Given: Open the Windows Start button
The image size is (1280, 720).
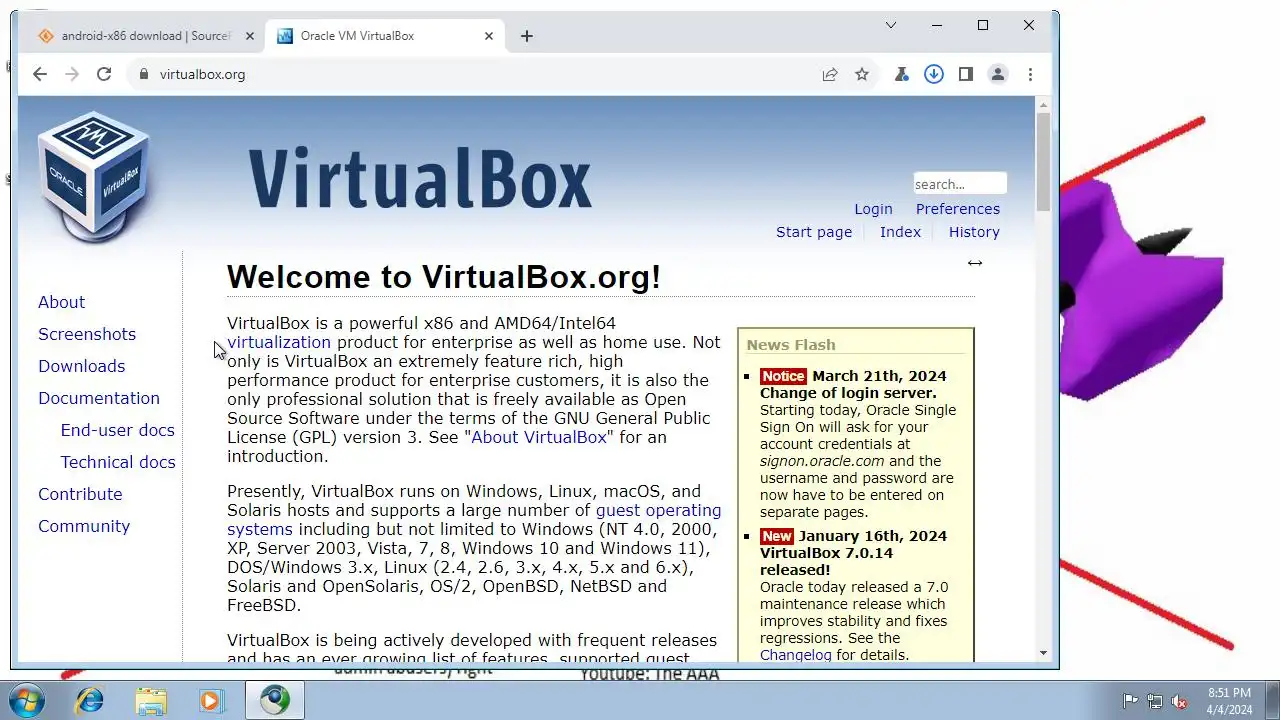Looking at the screenshot, I should click(25, 700).
